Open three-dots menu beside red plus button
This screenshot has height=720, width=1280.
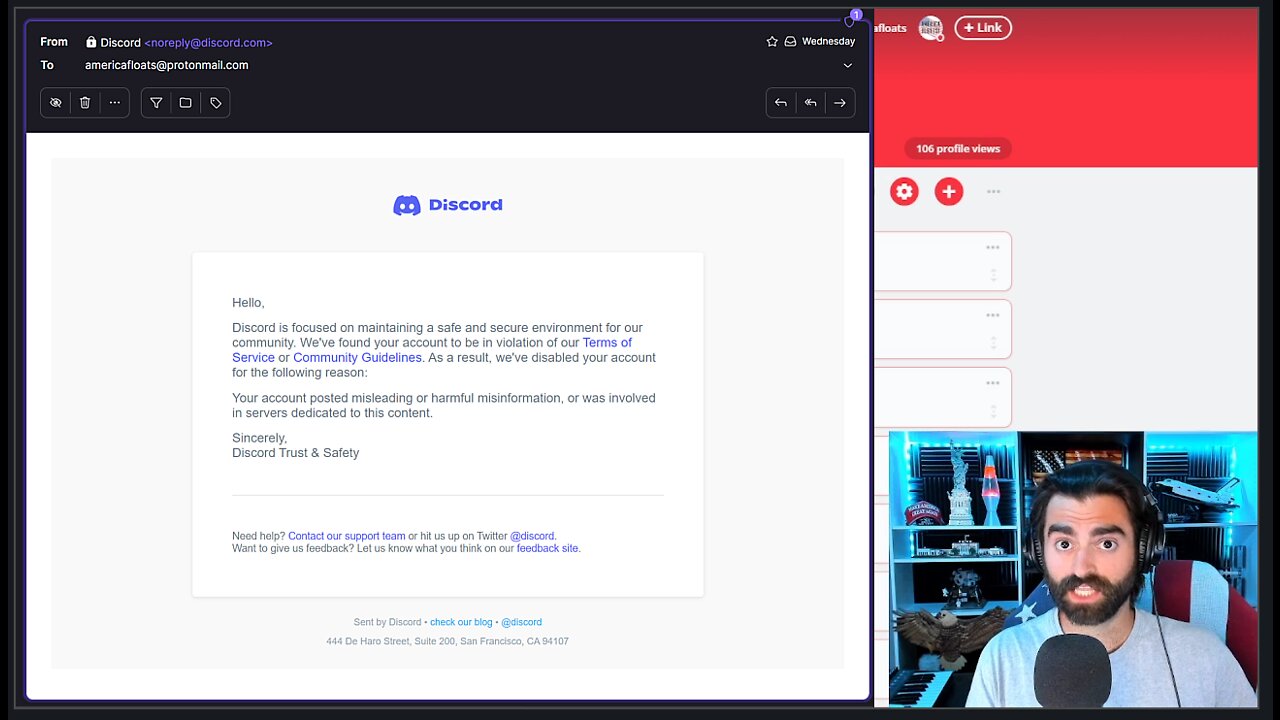(x=993, y=192)
